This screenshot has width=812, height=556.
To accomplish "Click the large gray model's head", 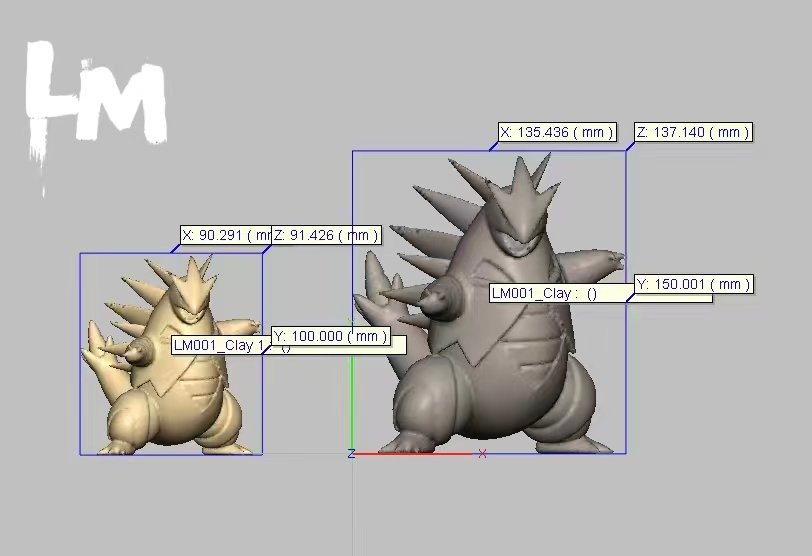I will coord(522,215).
